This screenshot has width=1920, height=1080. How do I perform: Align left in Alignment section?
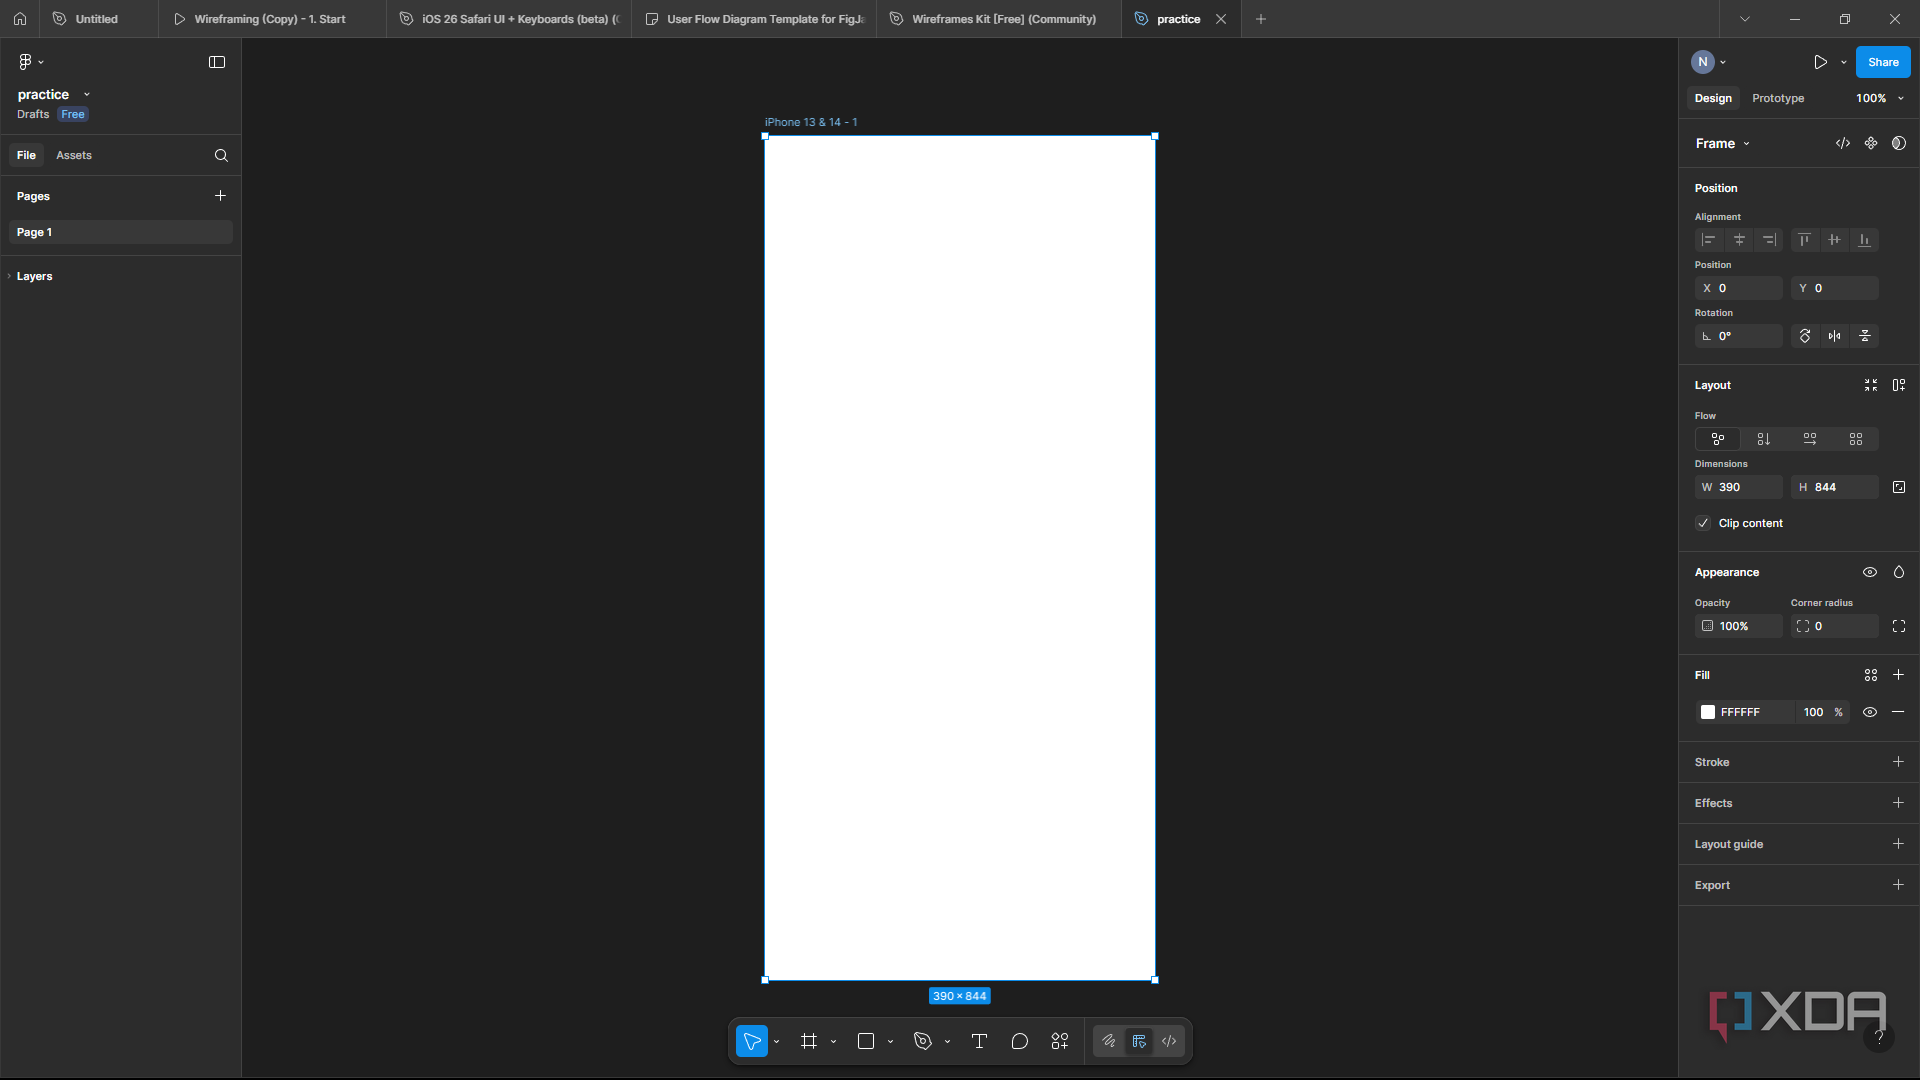pos(1709,240)
